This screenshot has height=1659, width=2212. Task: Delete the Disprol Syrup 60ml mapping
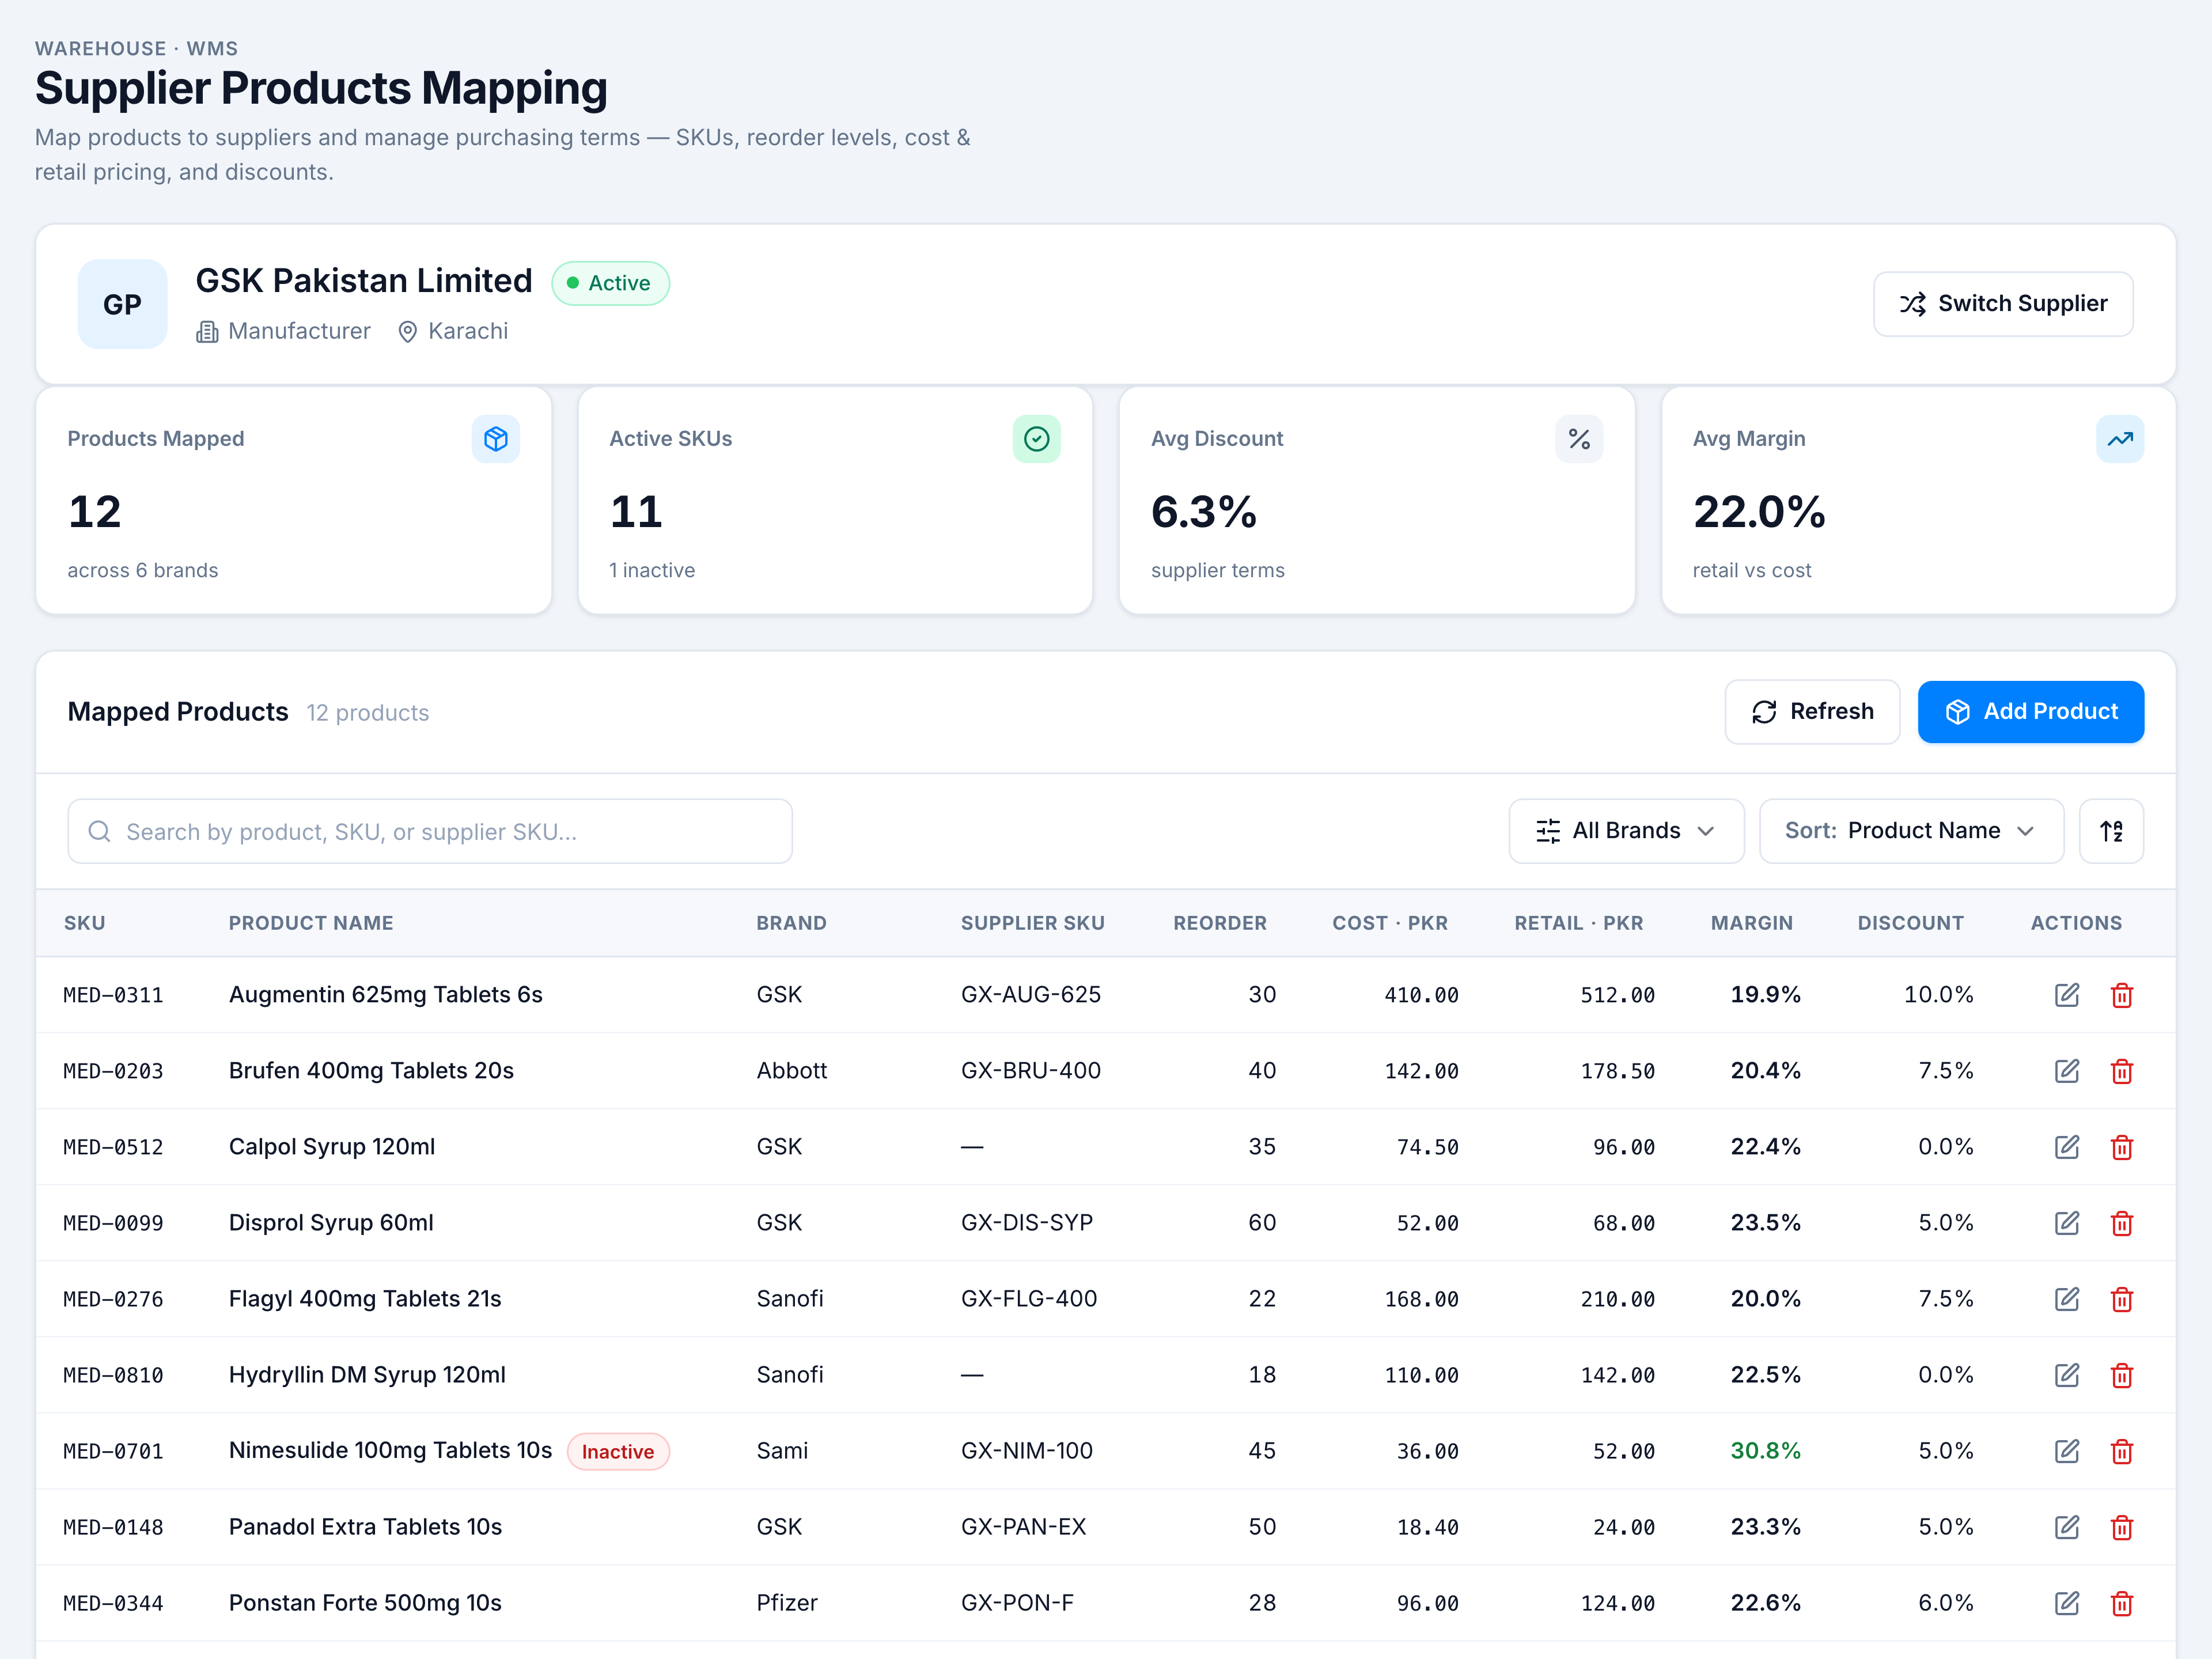point(2121,1223)
